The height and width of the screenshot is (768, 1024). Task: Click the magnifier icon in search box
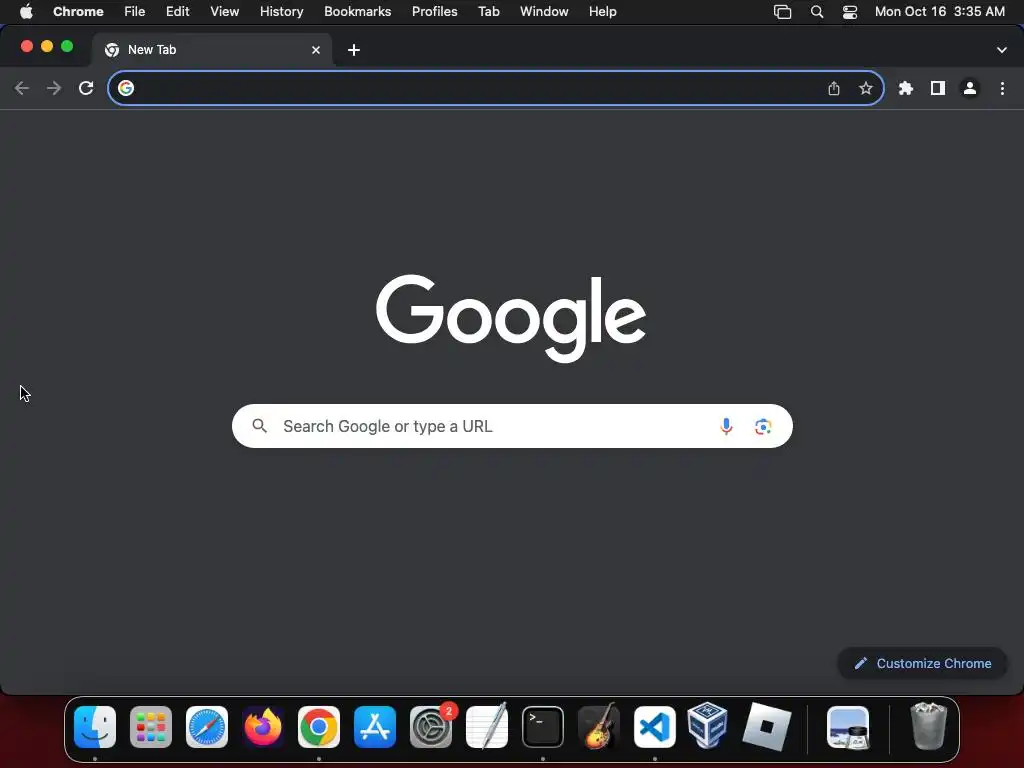point(260,426)
